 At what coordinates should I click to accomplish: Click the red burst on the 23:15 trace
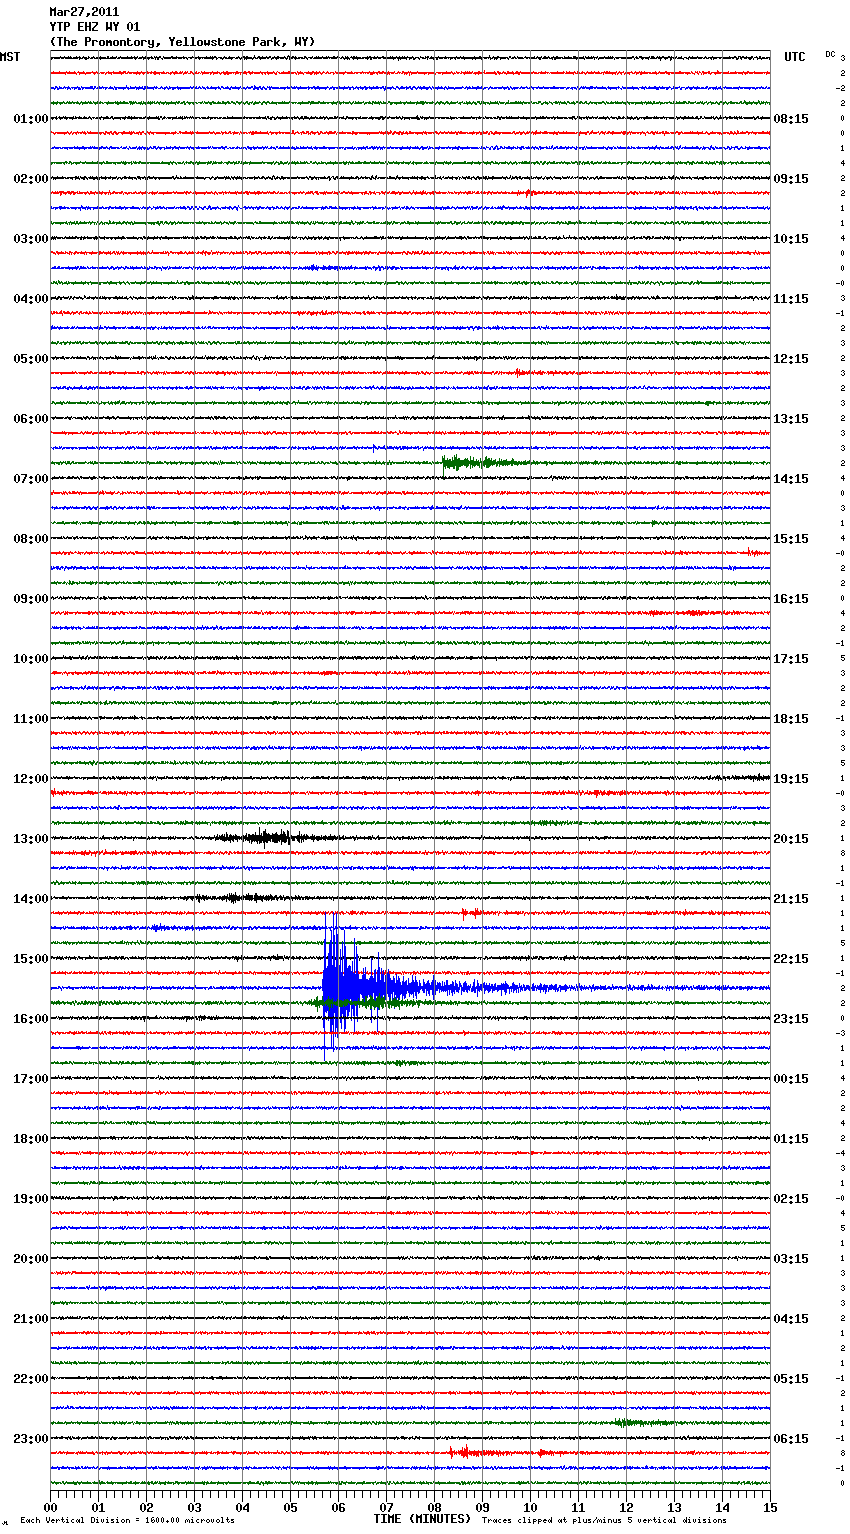tap(468, 1452)
